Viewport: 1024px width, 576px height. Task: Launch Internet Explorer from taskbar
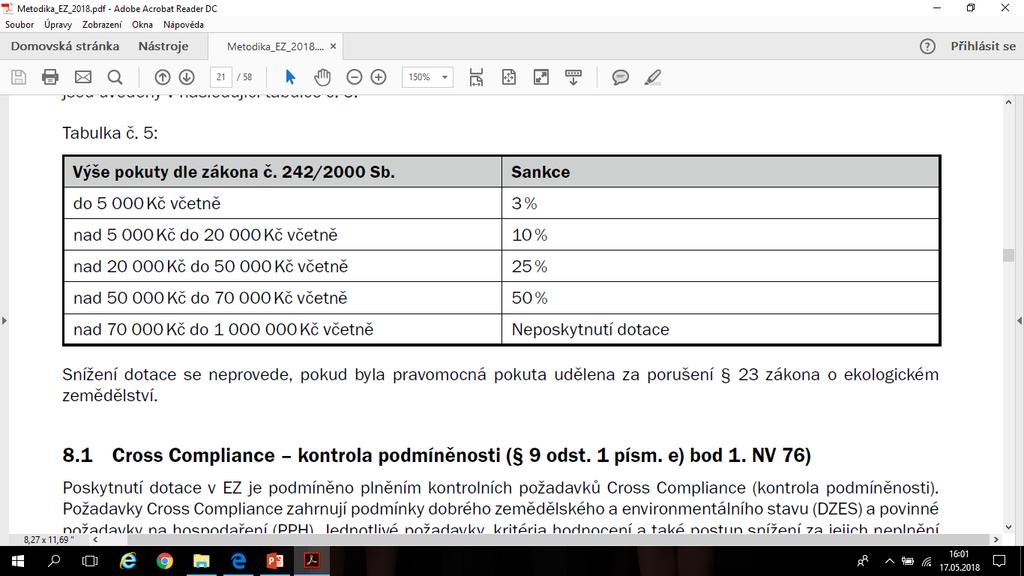click(128, 561)
